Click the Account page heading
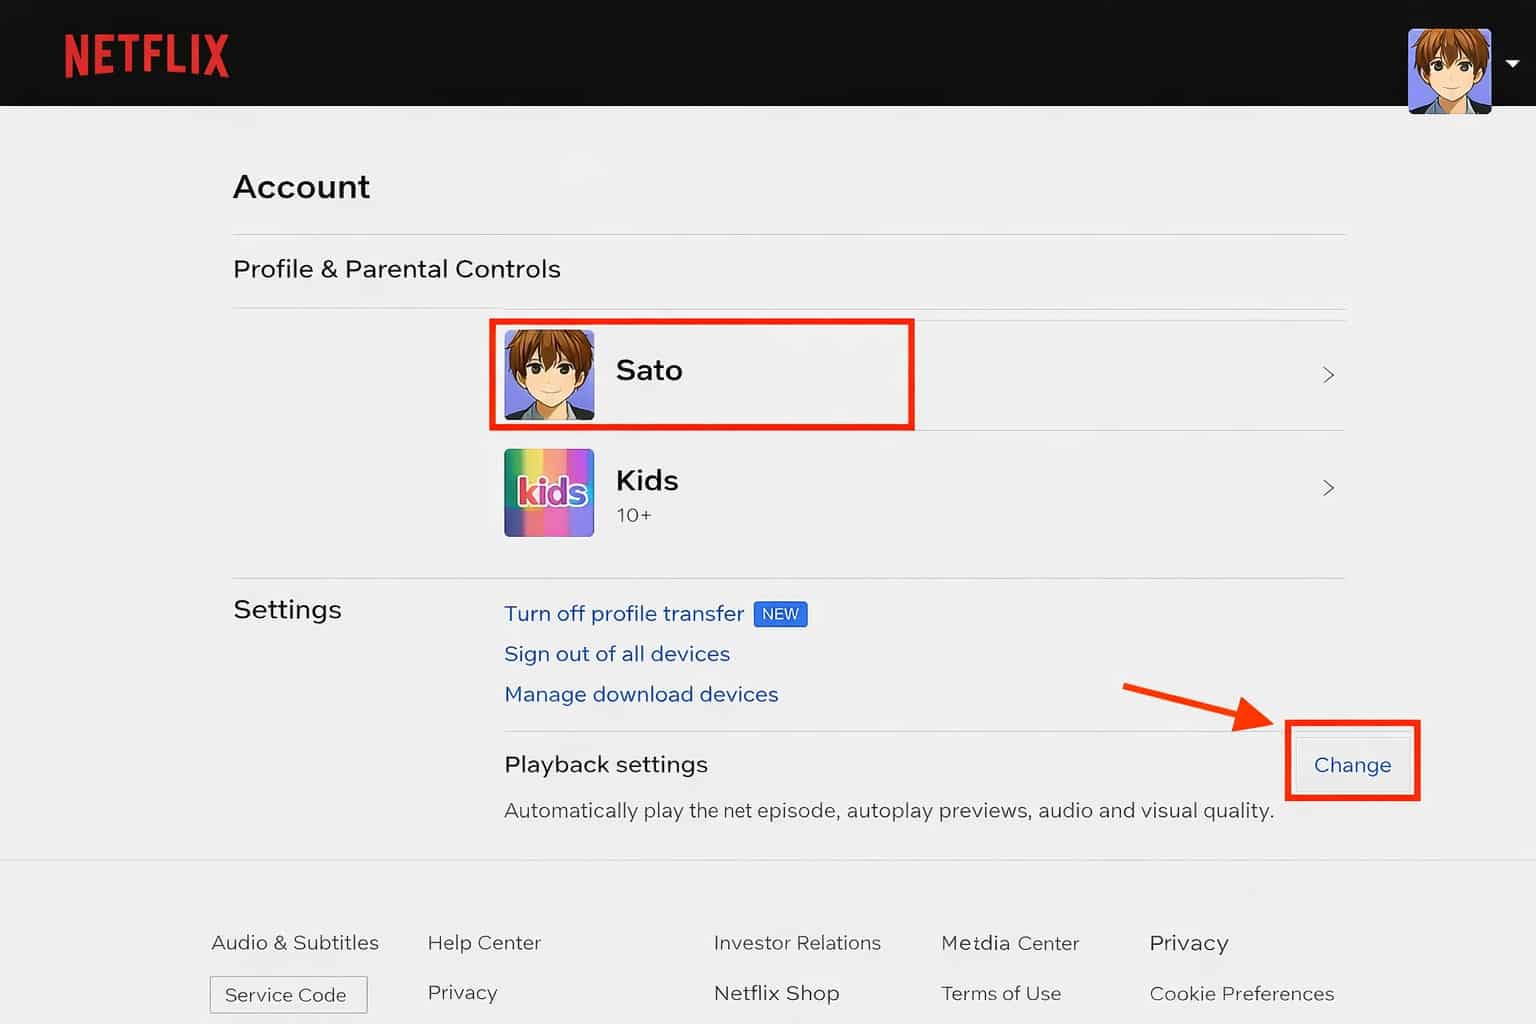 (x=301, y=187)
